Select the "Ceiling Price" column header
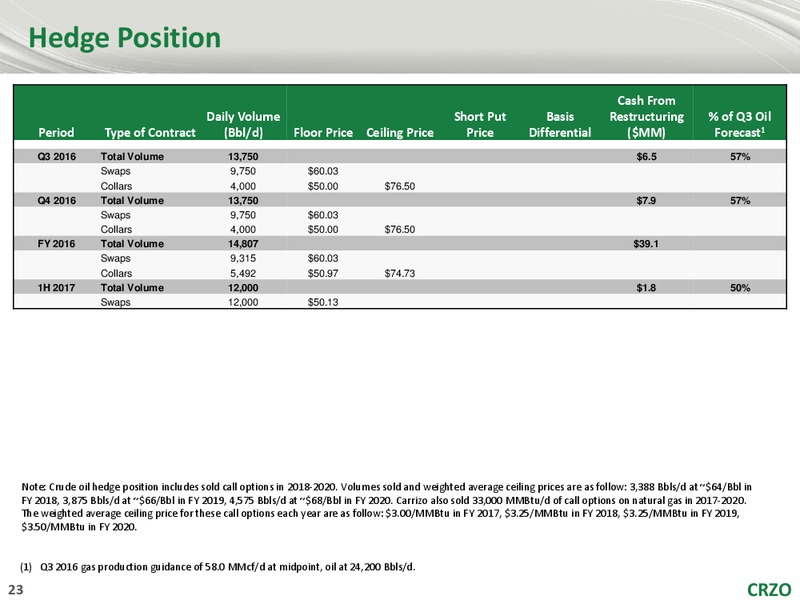This screenshot has height=600, width=800. point(400,133)
